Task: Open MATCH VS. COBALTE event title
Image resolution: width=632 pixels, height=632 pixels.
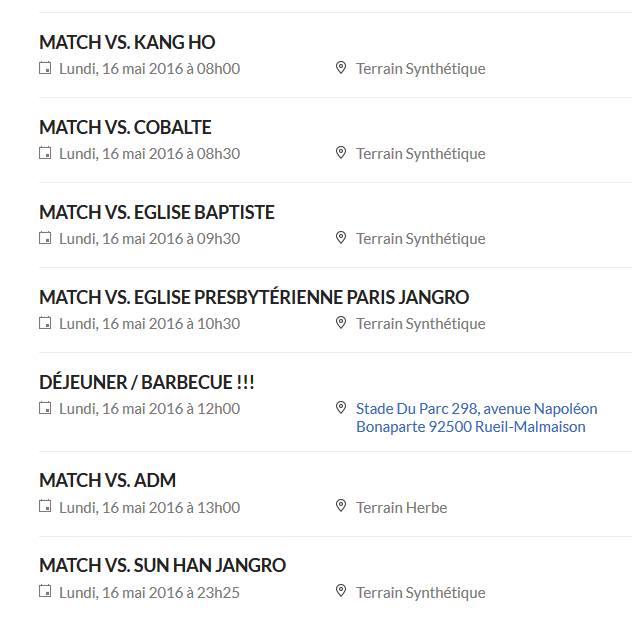Action: pyautogui.click(x=125, y=127)
